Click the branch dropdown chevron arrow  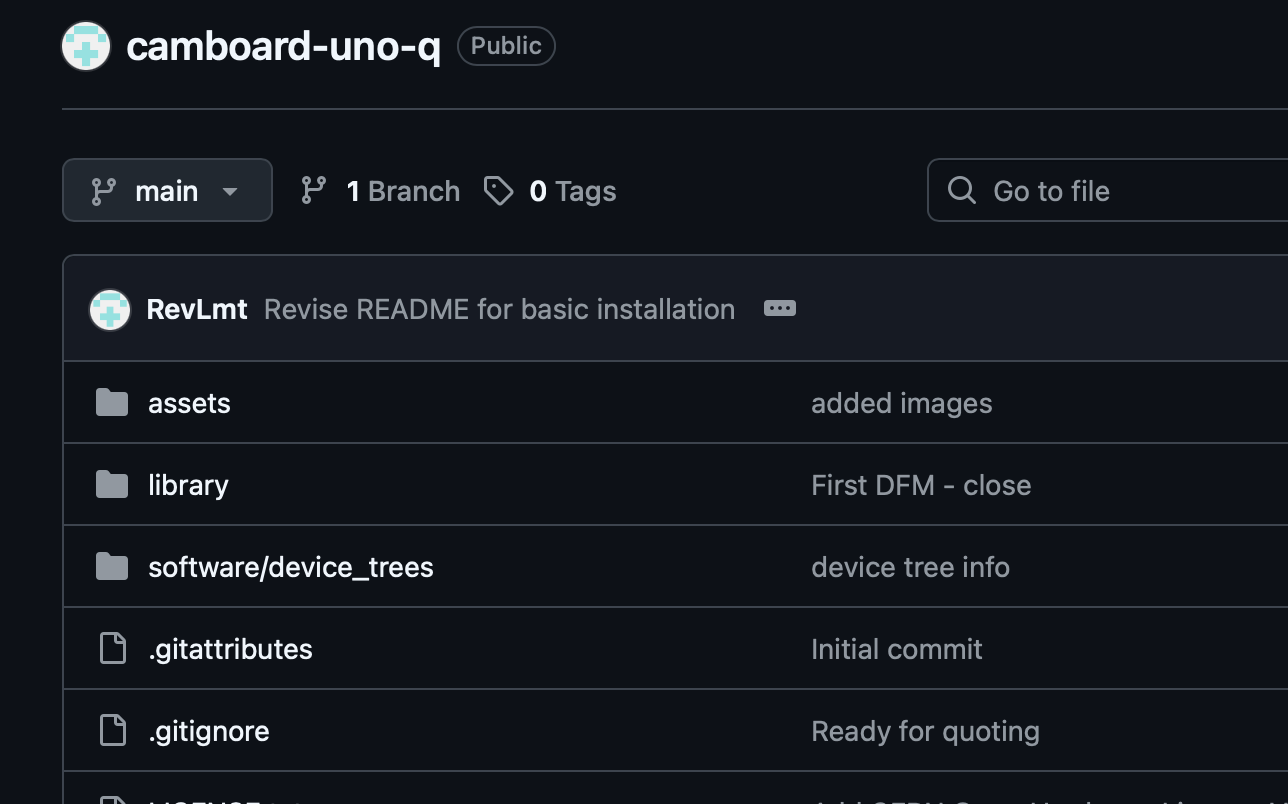[230, 191]
